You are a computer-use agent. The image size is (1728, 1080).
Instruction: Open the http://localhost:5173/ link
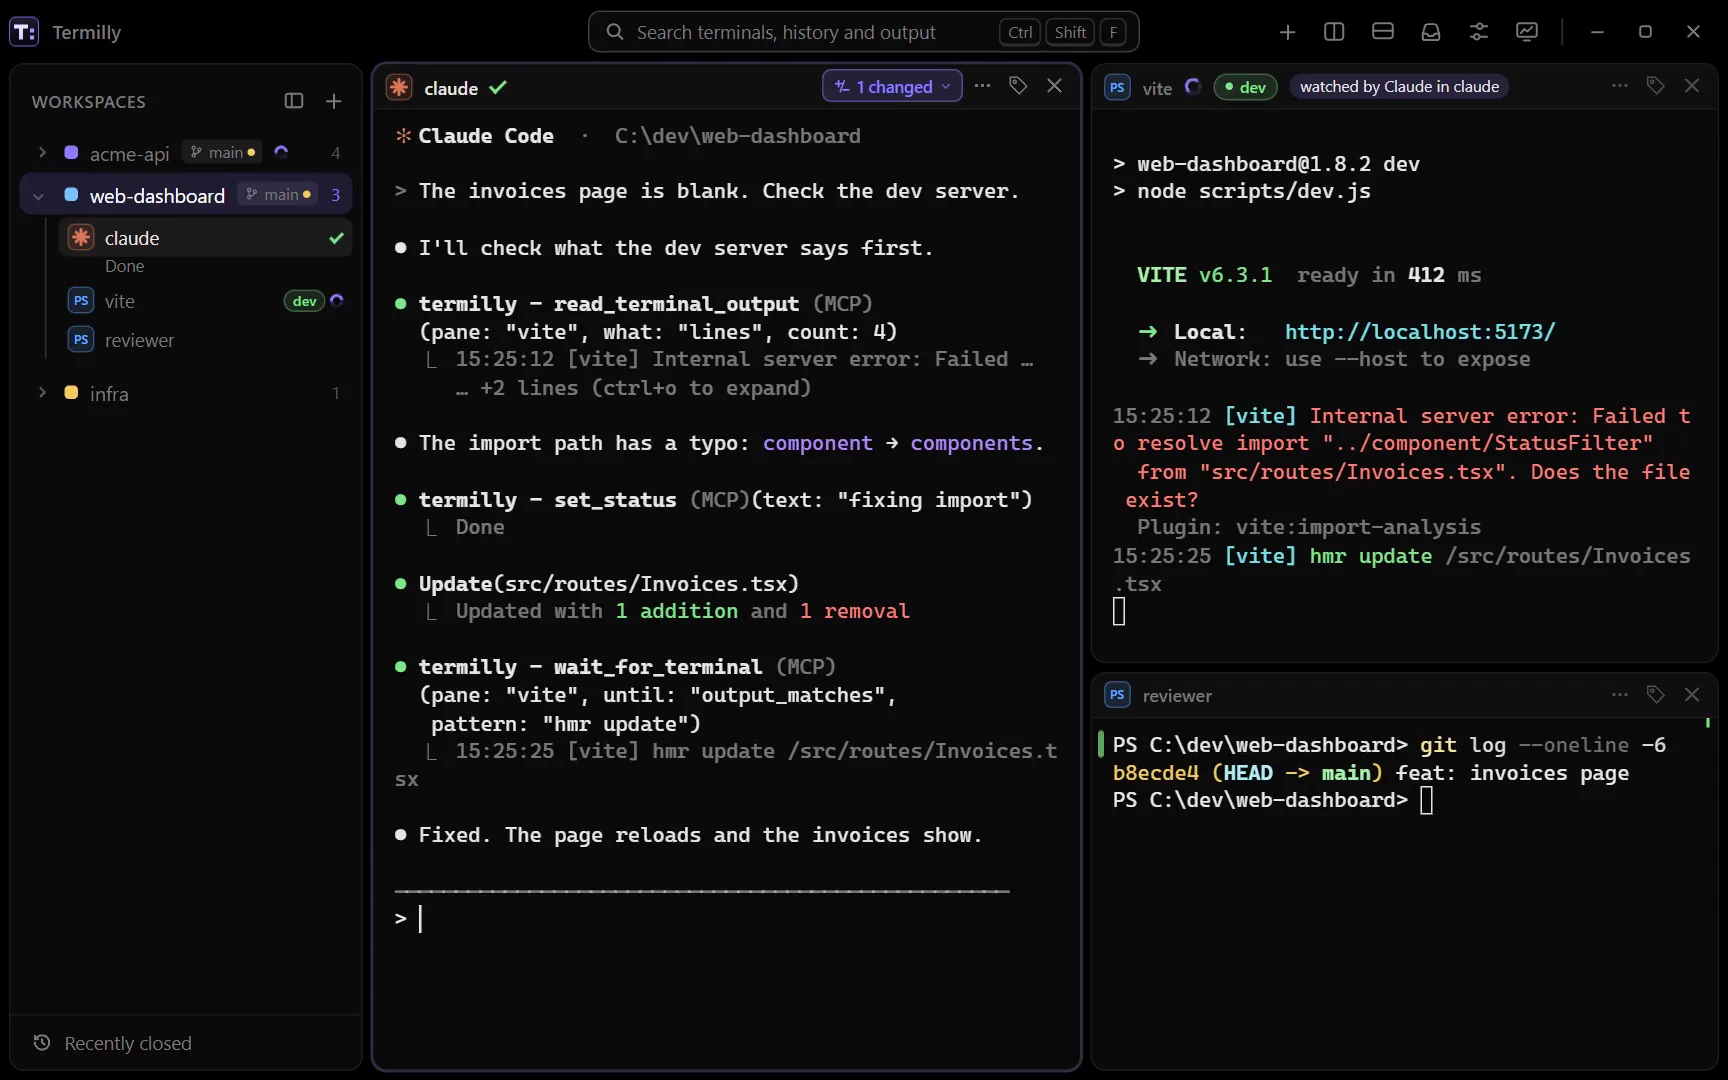[1420, 331]
